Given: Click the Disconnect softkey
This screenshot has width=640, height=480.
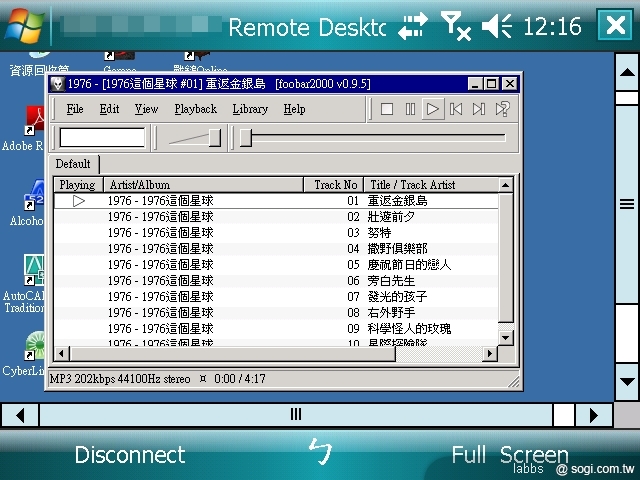Looking at the screenshot, I should tap(130, 455).
